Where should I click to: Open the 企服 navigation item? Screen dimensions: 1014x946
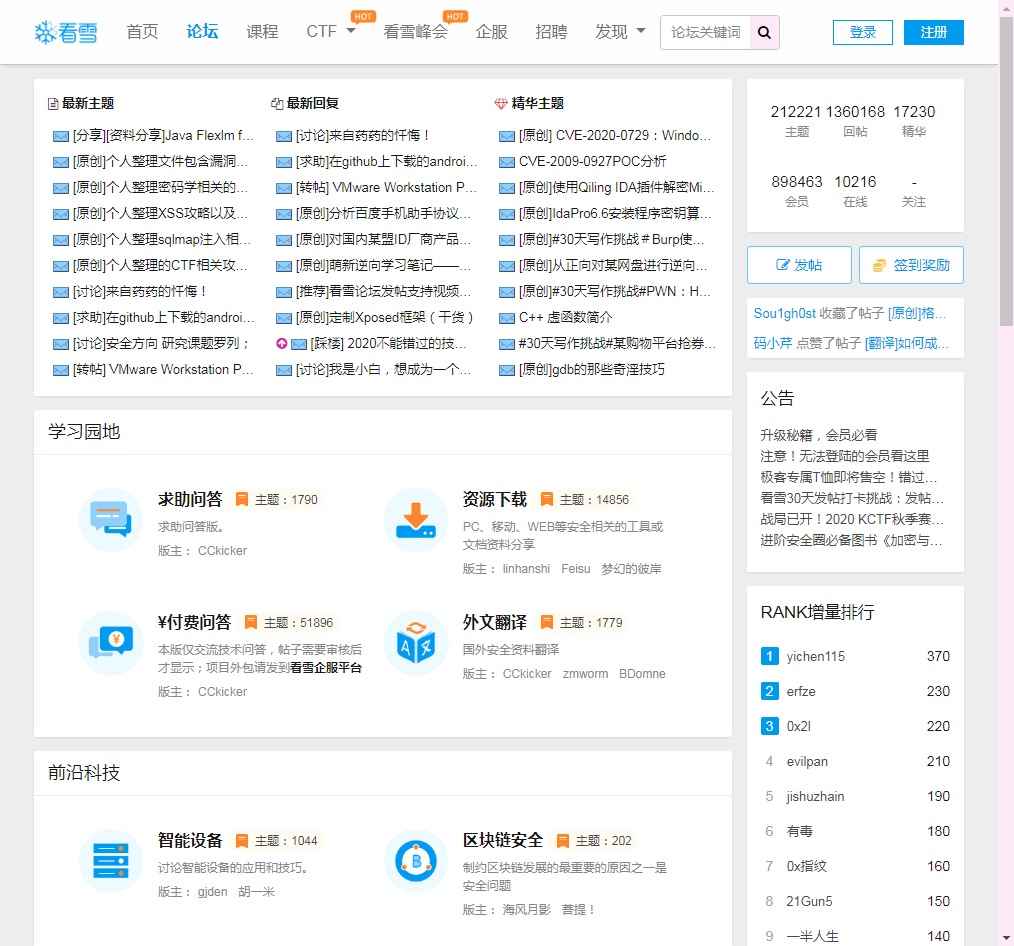pos(491,31)
